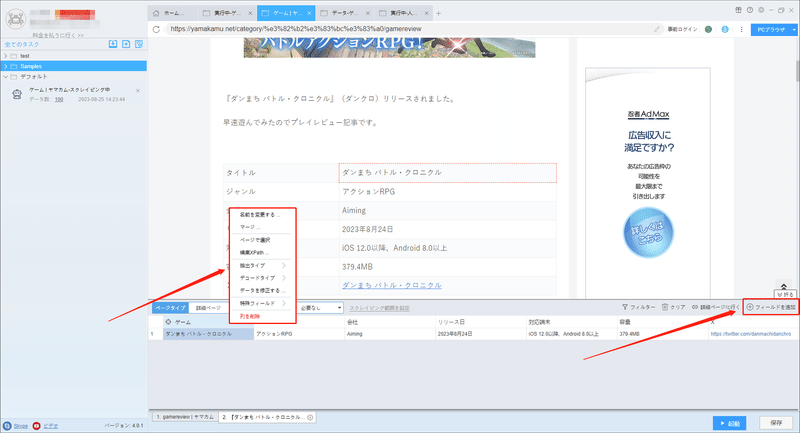Click the robot icon of the scraping task
Image resolution: width=800 pixels, height=433 pixels.
(17, 94)
